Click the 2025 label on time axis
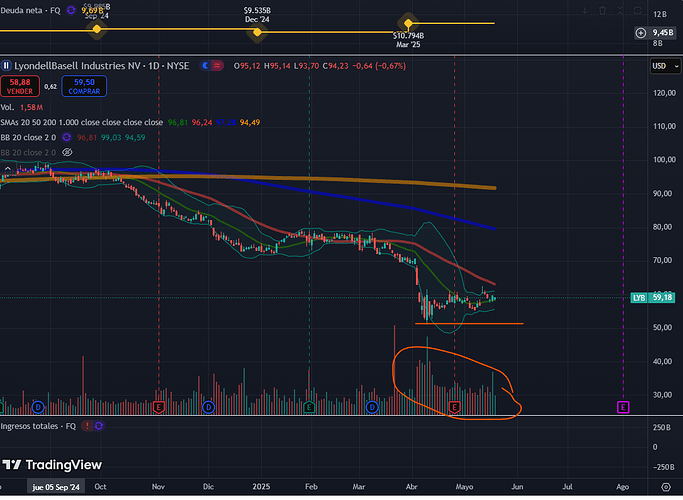This screenshot has width=683, height=500. pyautogui.click(x=261, y=487)
